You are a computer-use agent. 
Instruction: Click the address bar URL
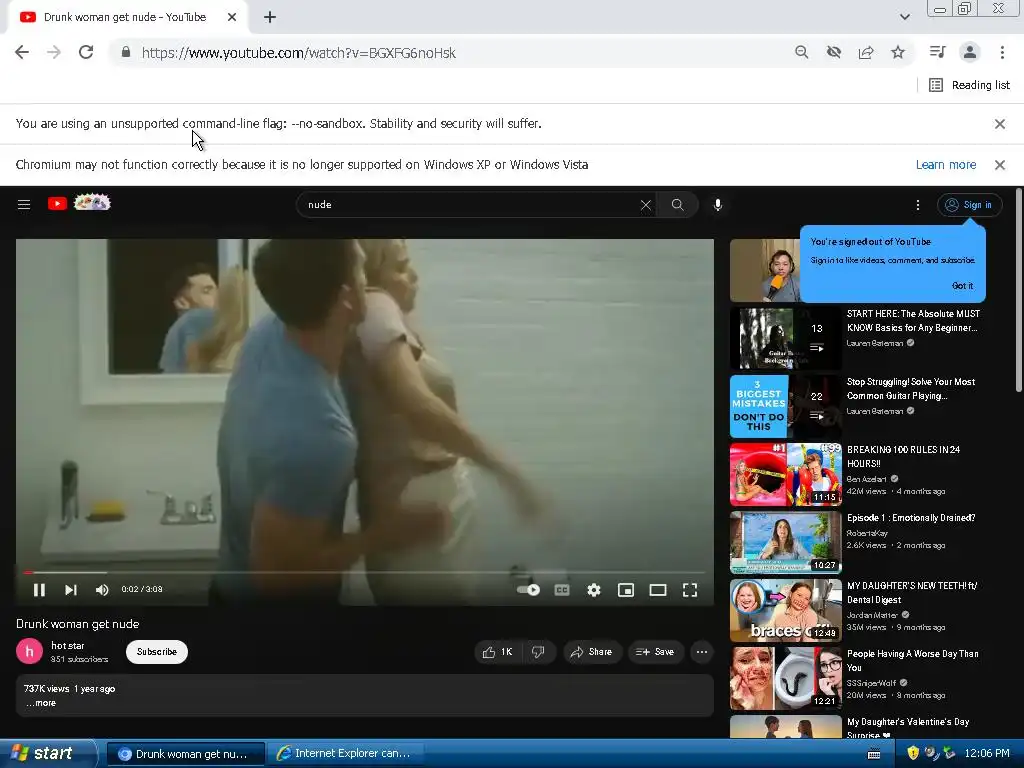[x=298, y=53]
